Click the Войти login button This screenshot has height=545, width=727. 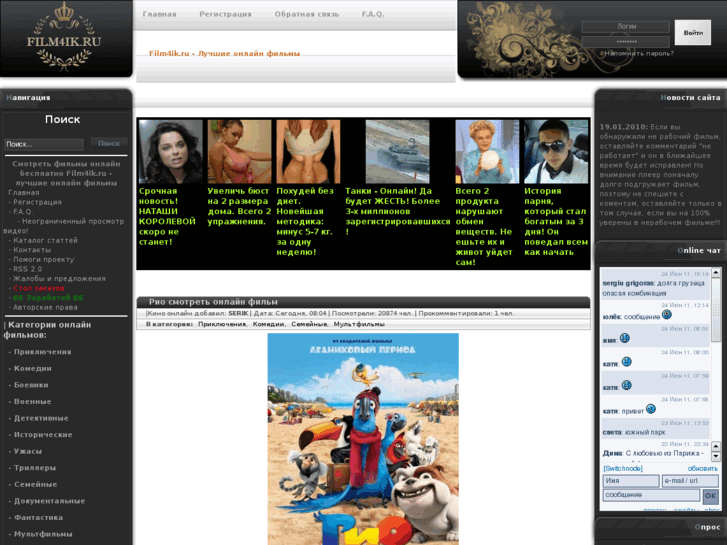click(x=693, y=32)
